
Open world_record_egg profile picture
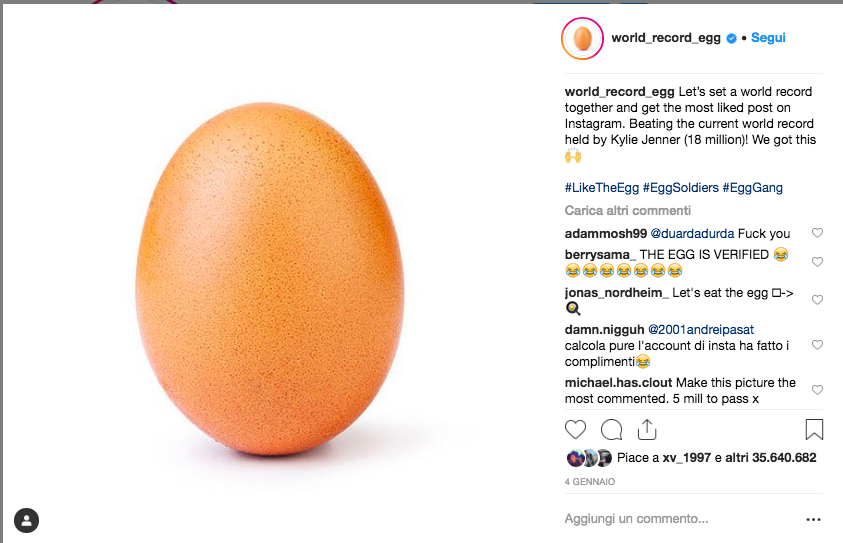coord(582,38)
